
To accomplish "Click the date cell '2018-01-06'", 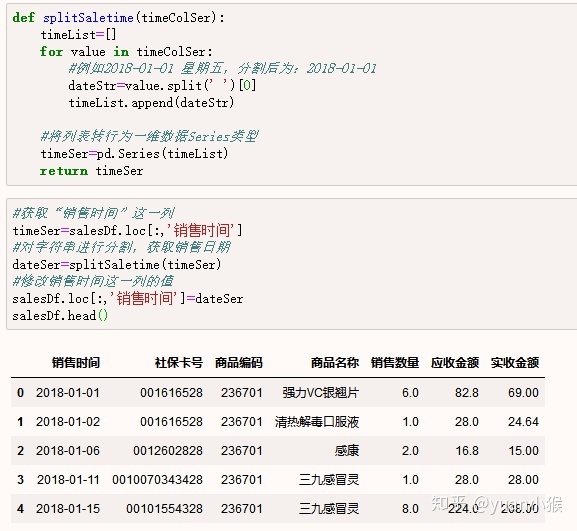I will coord(68,451).
